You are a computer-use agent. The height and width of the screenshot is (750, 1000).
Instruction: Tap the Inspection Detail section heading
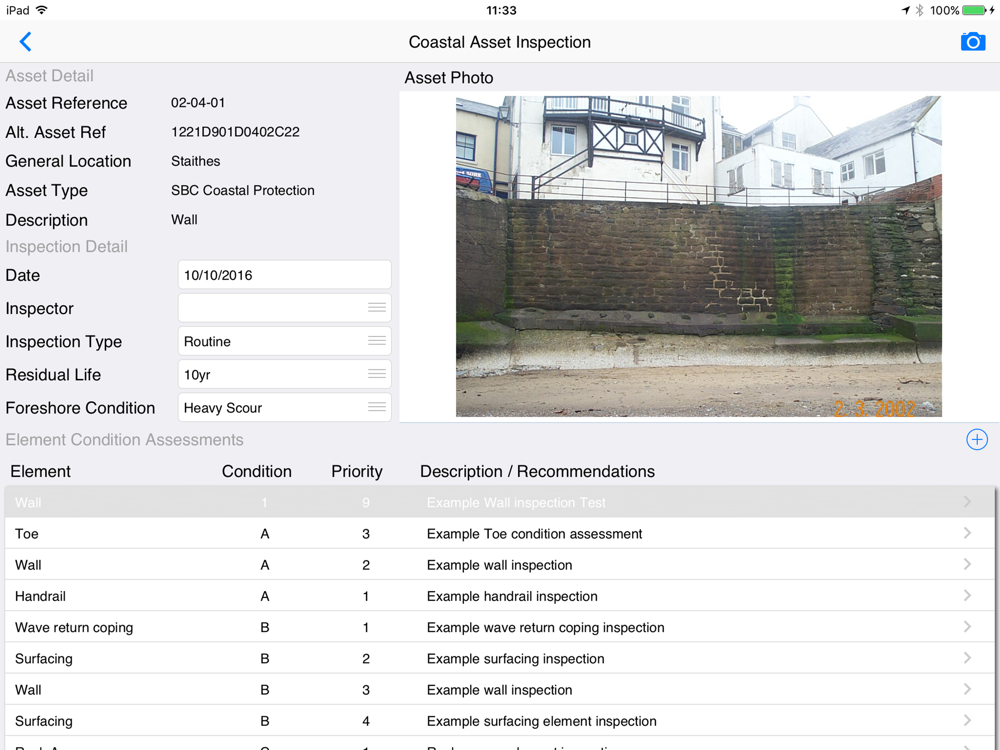(x=66, y=247)
